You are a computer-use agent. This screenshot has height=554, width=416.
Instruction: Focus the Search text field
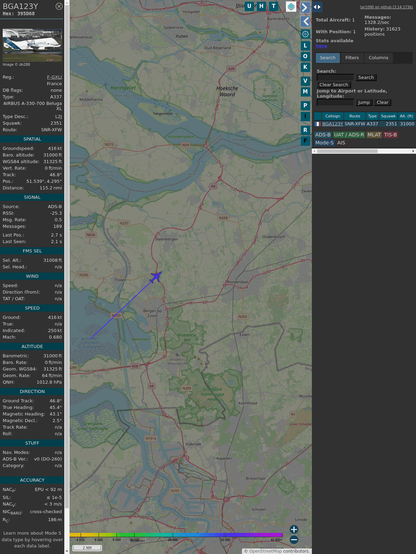(x=335, y=77)
